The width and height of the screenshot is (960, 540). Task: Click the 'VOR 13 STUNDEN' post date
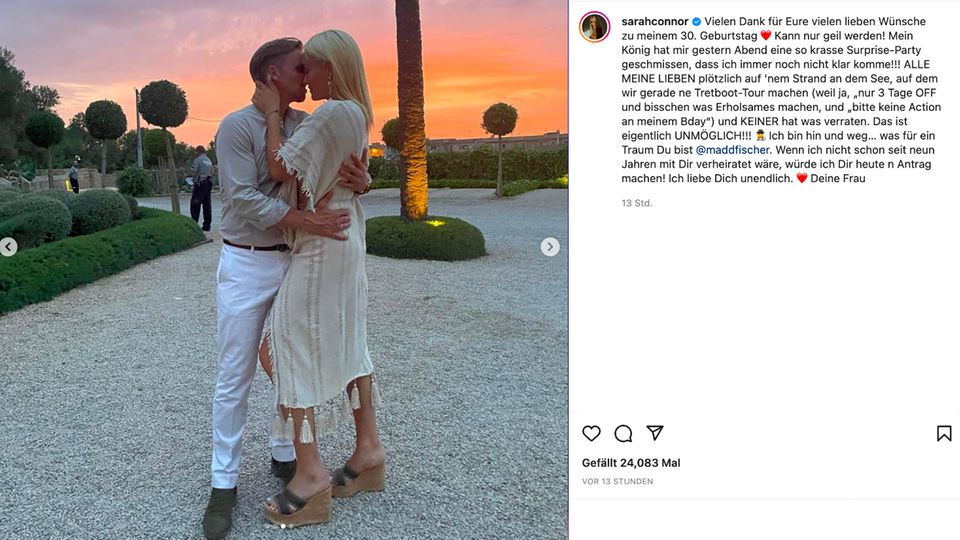(x=617, y=482)
